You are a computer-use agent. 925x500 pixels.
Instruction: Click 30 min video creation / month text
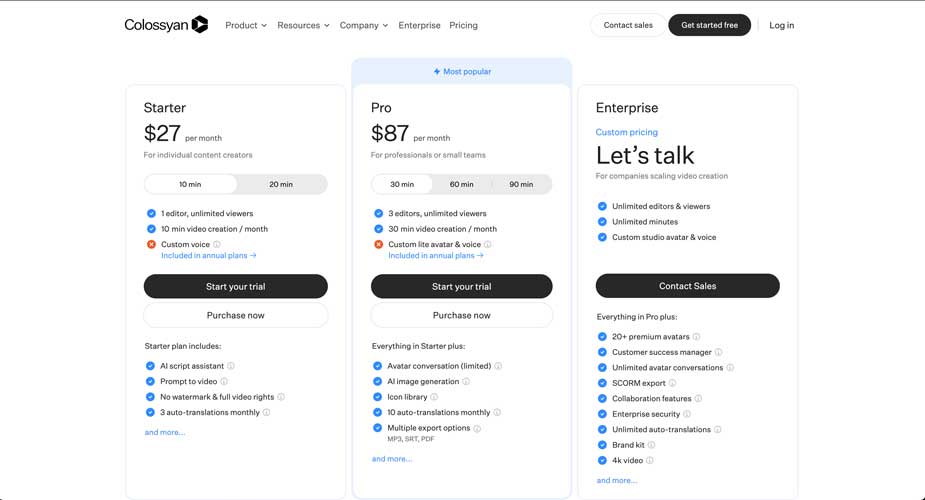click(x=442, y=229)
